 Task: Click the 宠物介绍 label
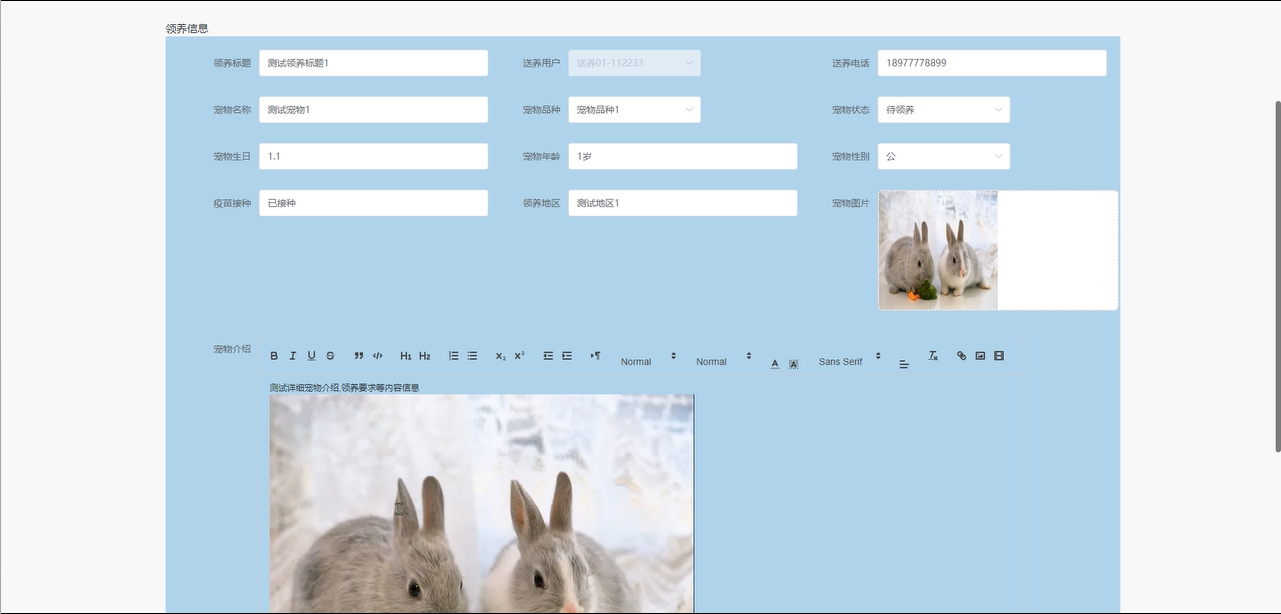232,350
